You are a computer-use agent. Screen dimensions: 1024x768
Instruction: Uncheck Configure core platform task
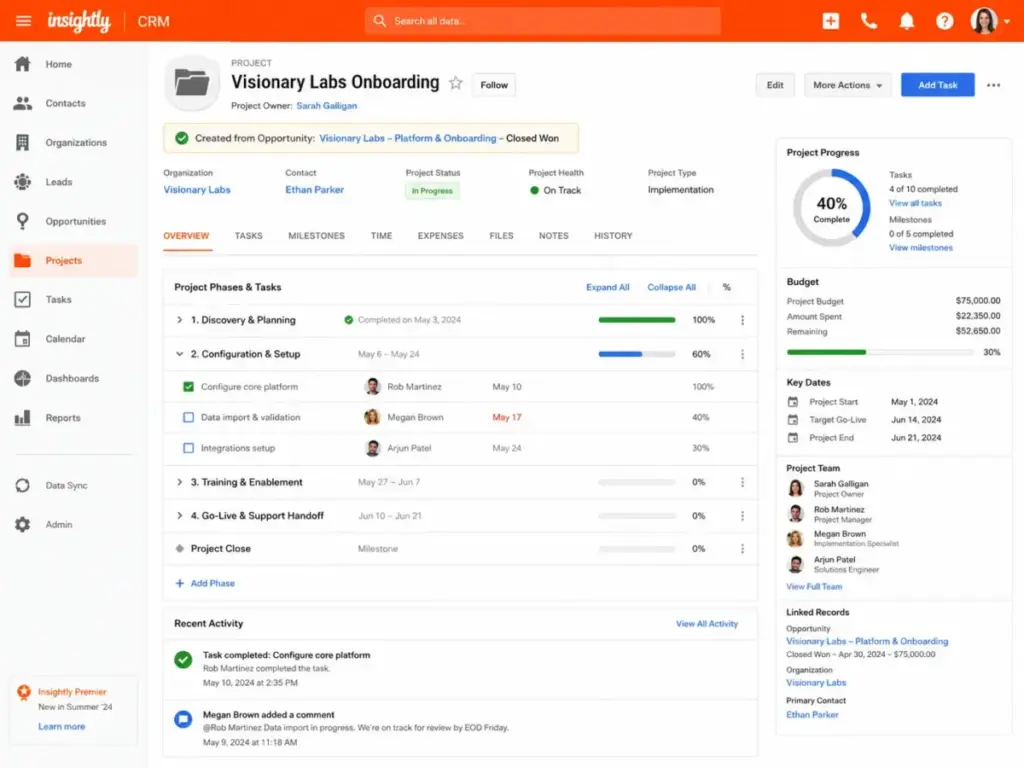click(x=188, y=387)
